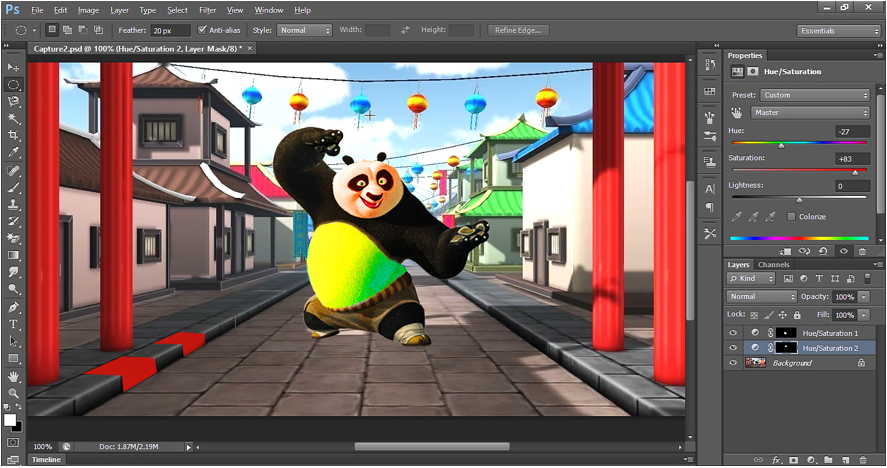Toggle adjustment visibility eye in Properties

843,251
